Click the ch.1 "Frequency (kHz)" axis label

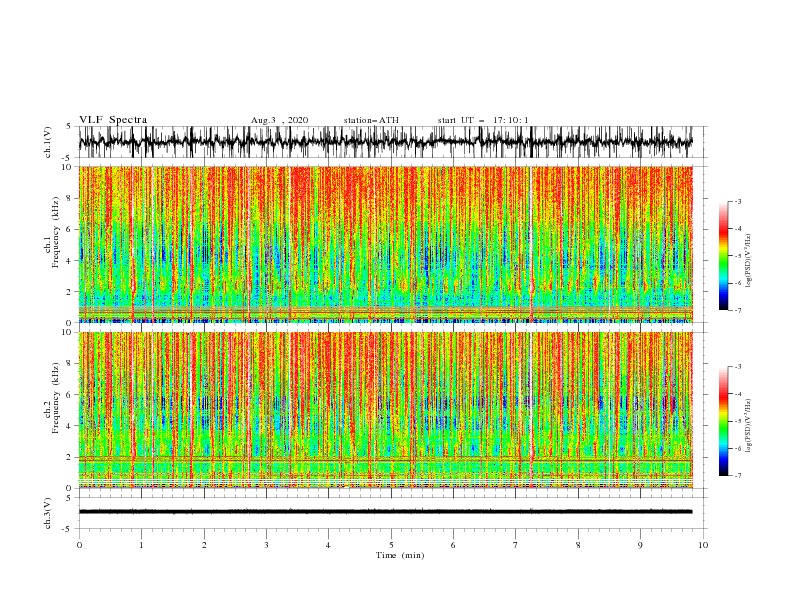(56, 233)
